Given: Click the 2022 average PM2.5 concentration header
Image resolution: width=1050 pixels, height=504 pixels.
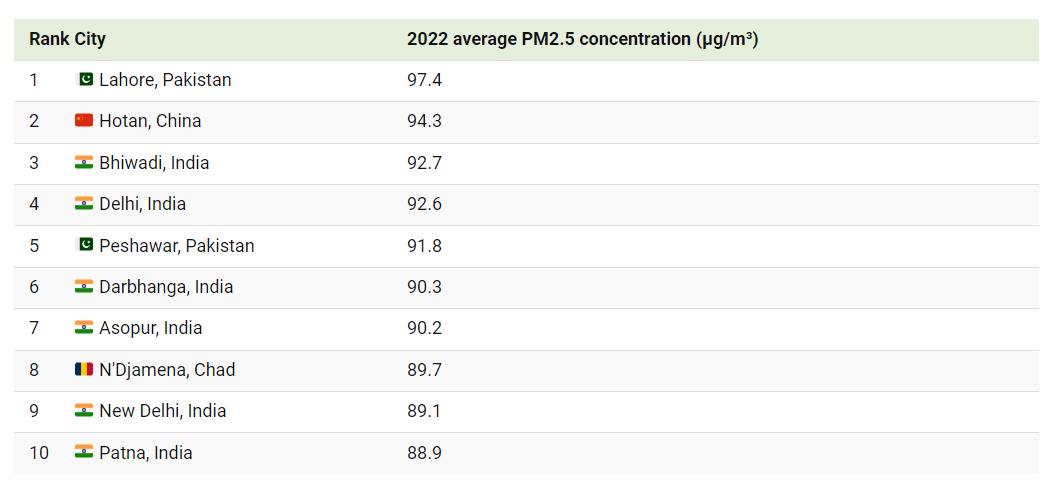Looking at the screenshot, I should [x=583, y=39].
